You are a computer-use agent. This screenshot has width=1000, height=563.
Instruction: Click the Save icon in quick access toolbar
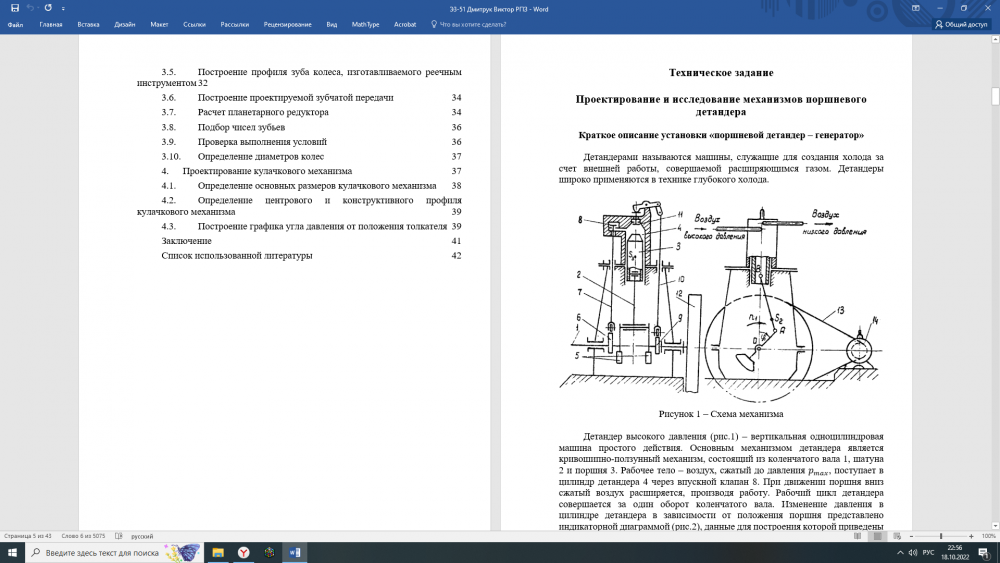click(14, 8)
